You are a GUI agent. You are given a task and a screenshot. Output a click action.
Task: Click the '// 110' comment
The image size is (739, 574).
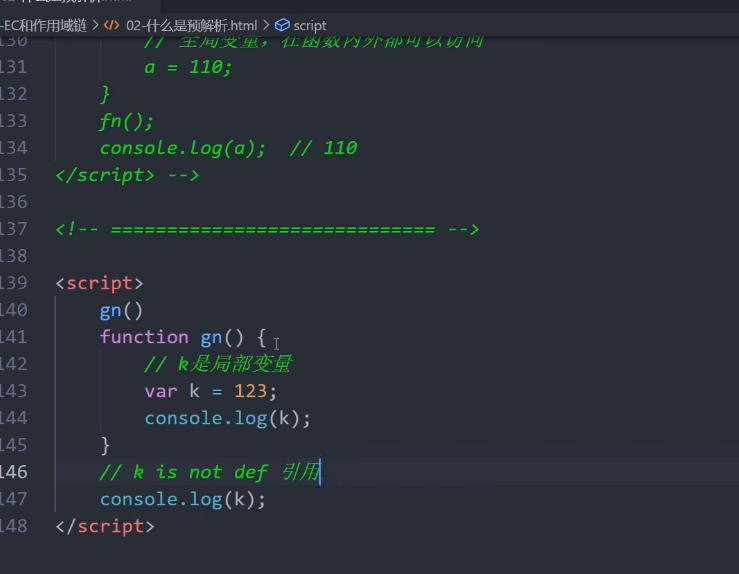pos(323,148)
